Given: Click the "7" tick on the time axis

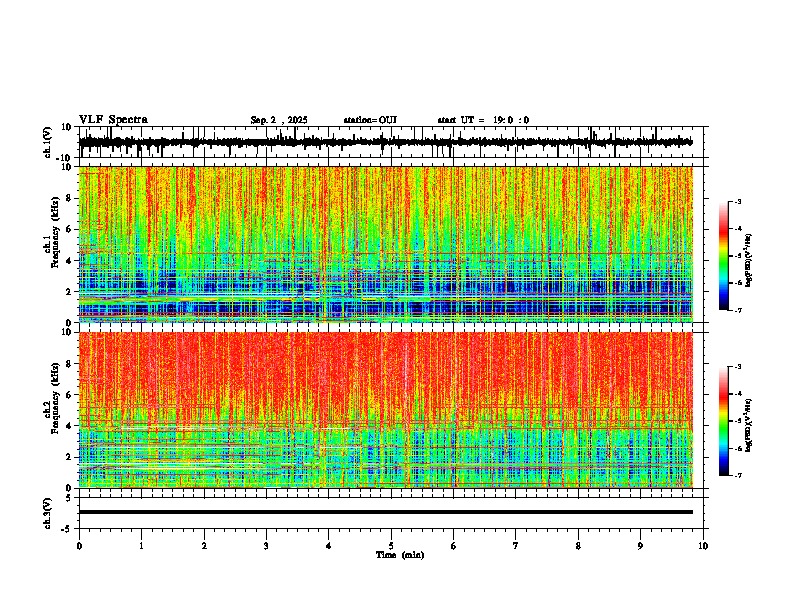Looking at the screenshot, I should pos(516,546).
